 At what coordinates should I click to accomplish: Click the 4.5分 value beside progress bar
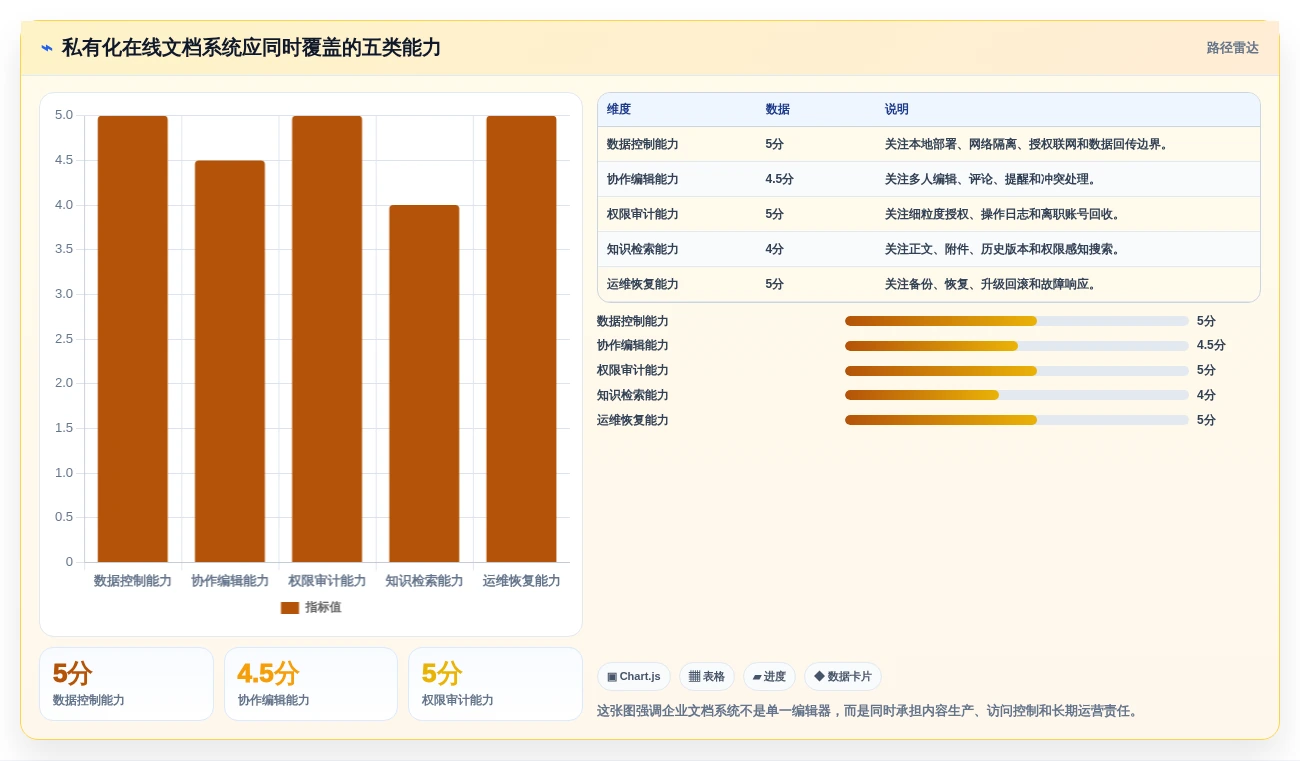1211,346
